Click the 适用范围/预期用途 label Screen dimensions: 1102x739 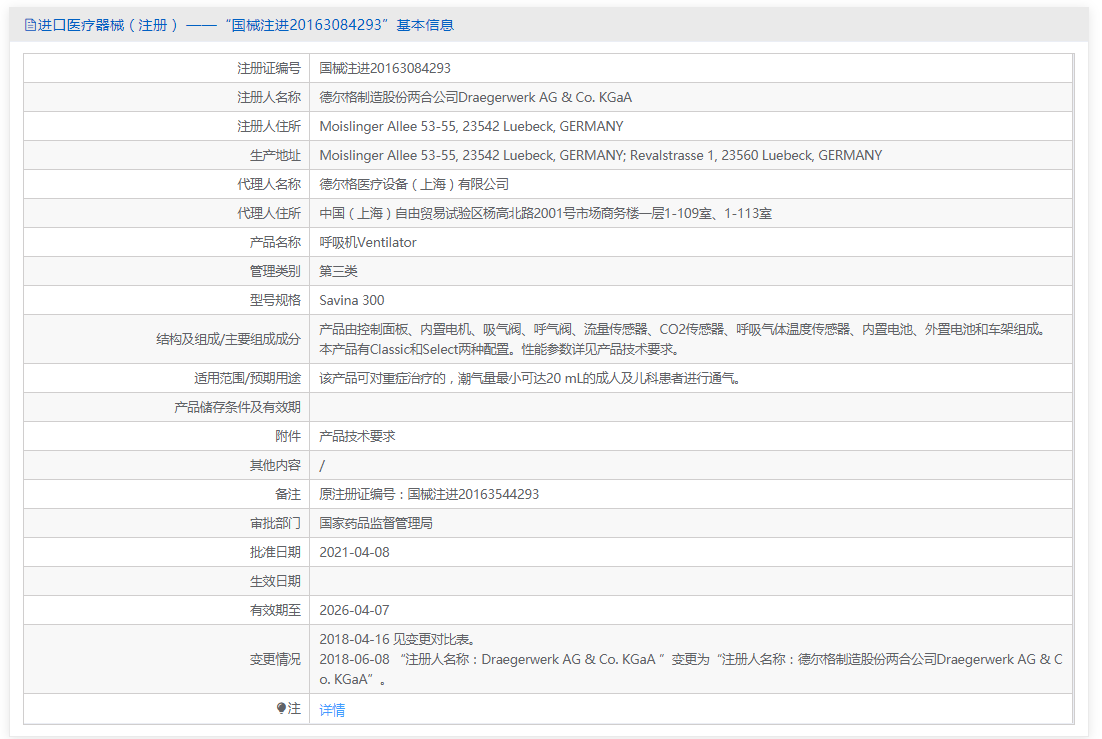point(247,378)
